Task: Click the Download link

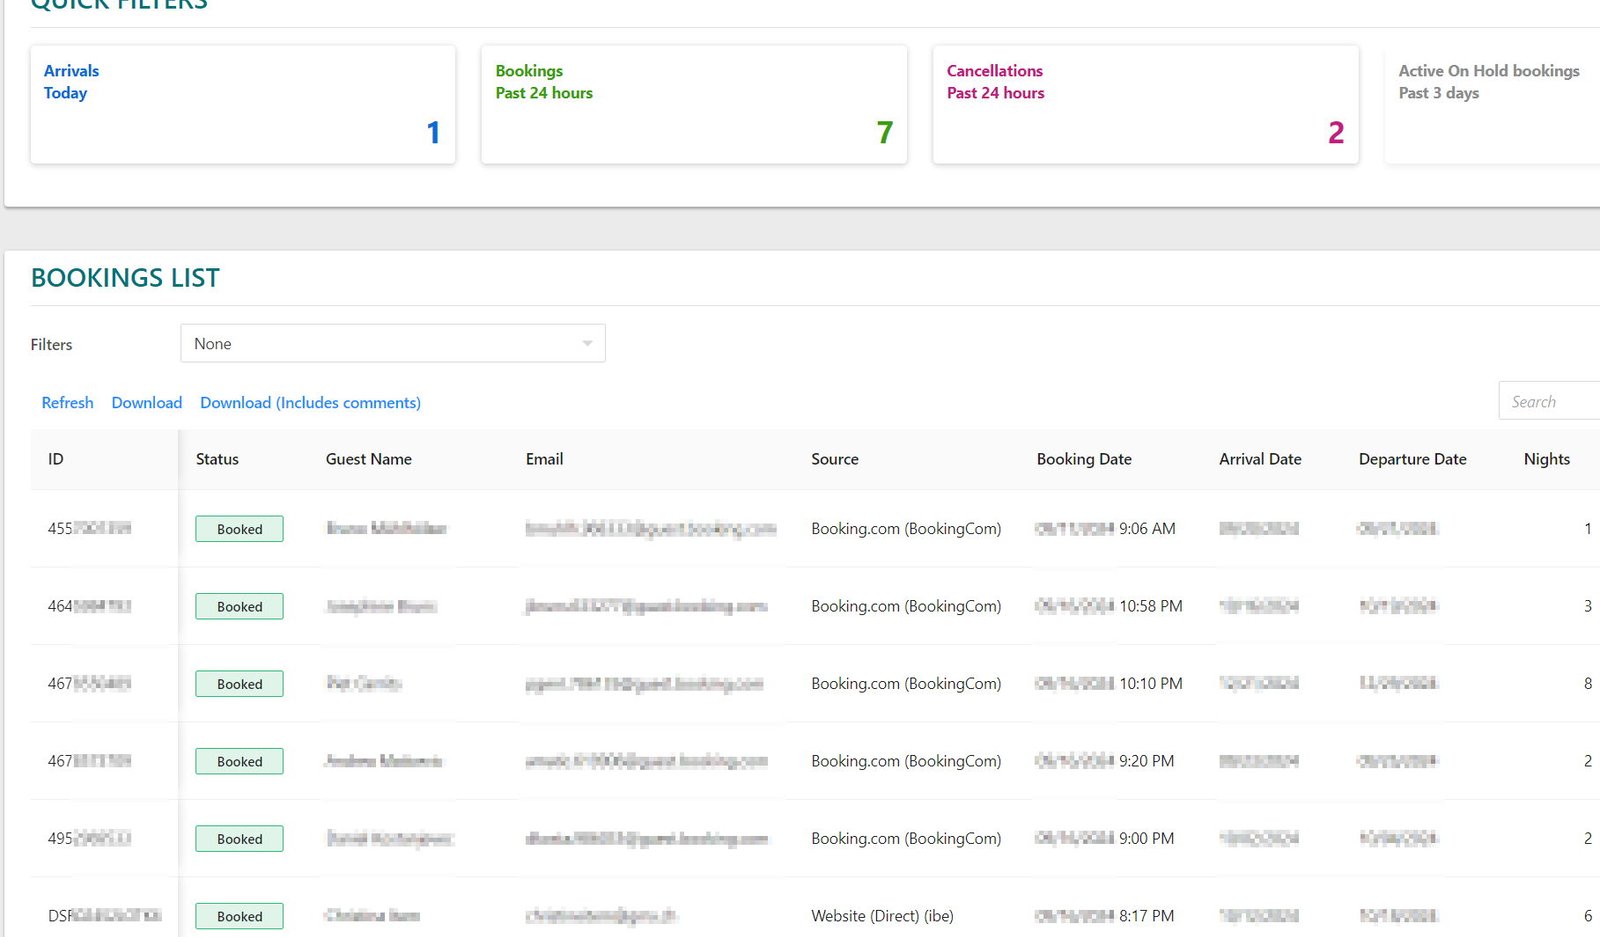Action: [147, 402]
